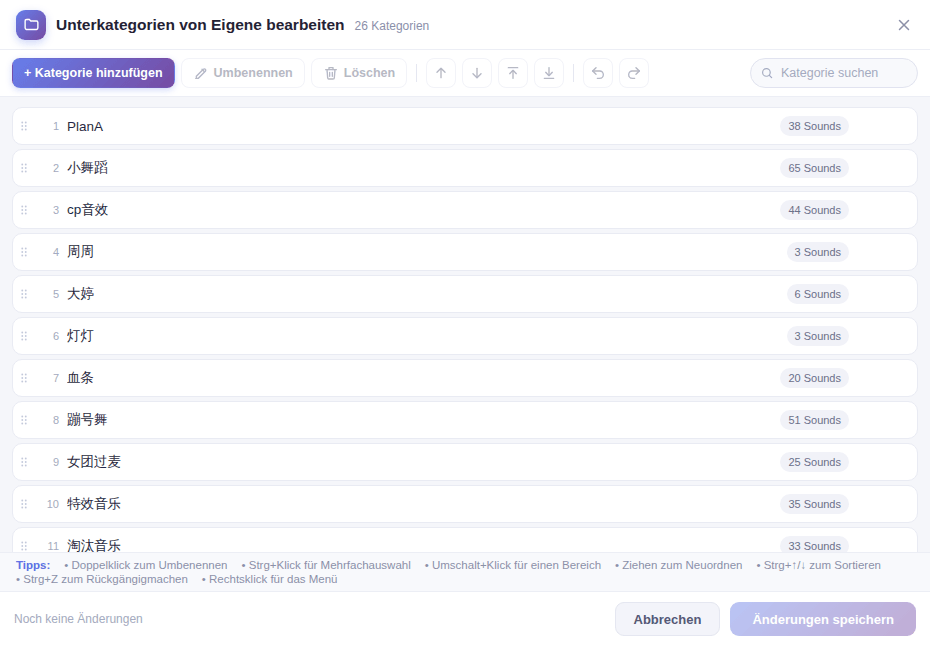Viewport: 930px width, 646px height.
Task: Move selected category down one position
Action: 477,73
